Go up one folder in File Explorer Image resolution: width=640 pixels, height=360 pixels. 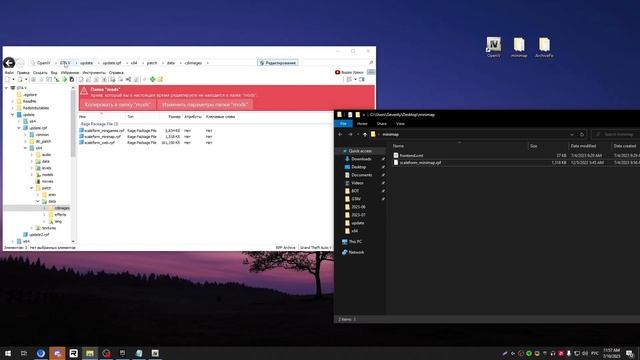(364, 134)
